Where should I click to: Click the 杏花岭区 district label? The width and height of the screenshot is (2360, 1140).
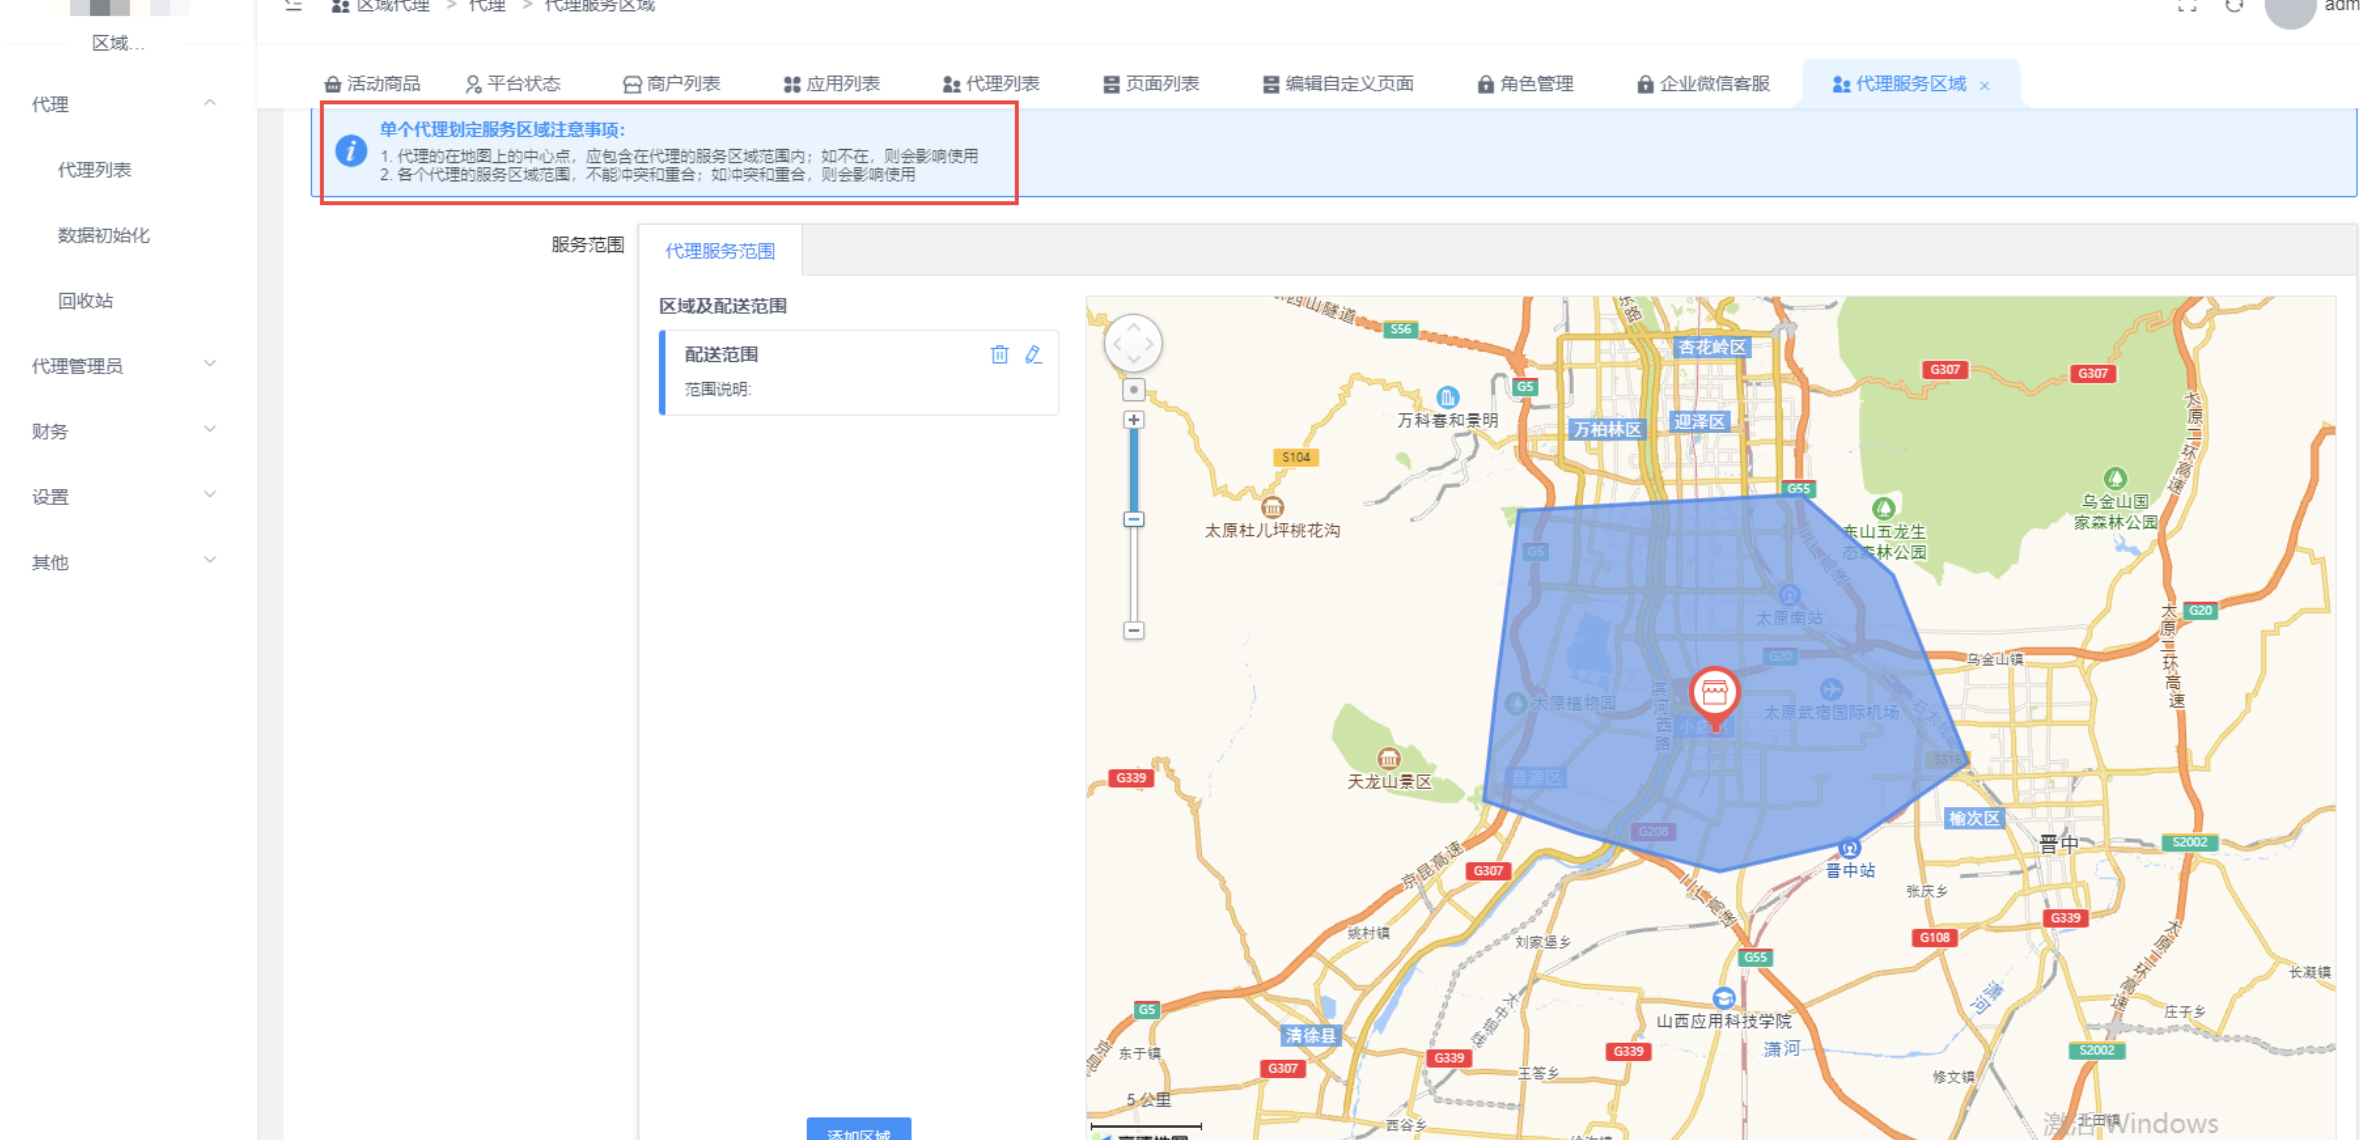(x=1711, y=347)
